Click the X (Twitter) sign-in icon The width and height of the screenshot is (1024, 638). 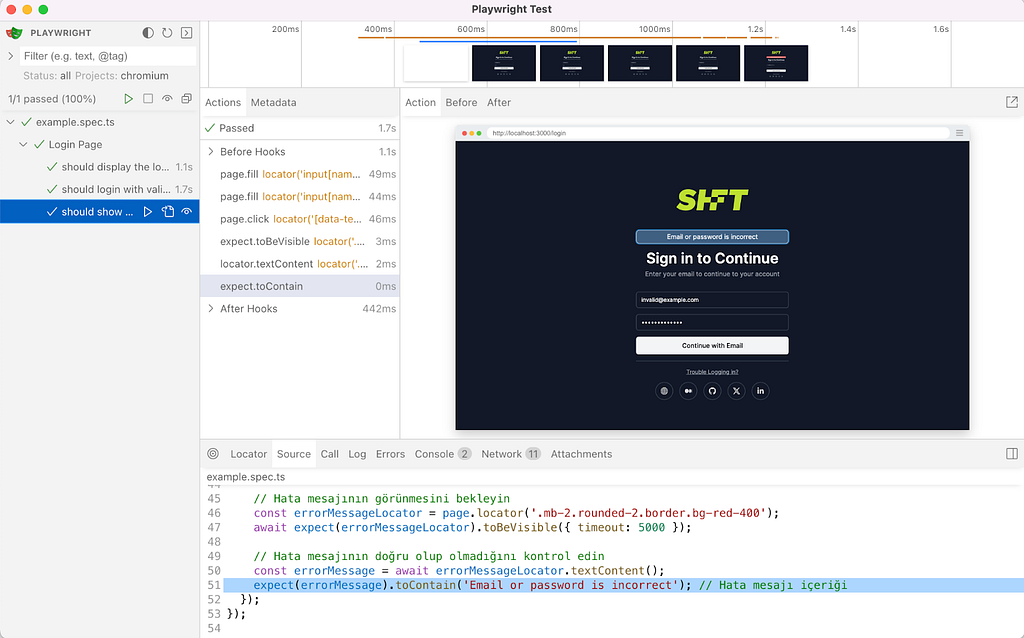coord(737,391)
